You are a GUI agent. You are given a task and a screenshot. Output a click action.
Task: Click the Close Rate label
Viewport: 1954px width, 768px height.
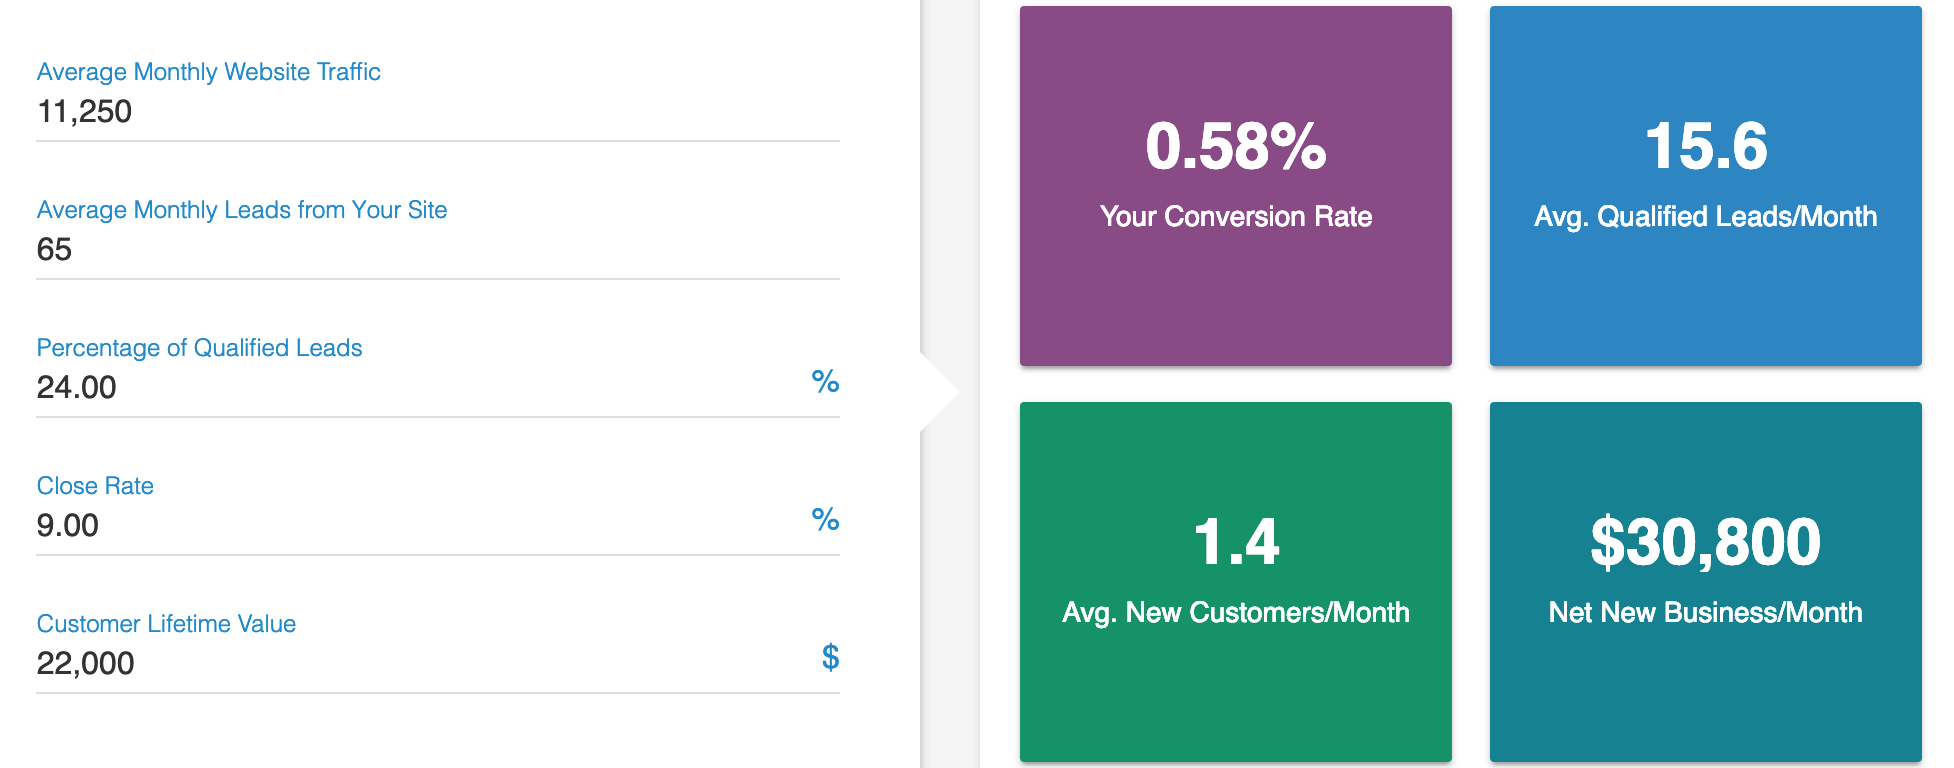pyautogui.click(x=95, y=486)
